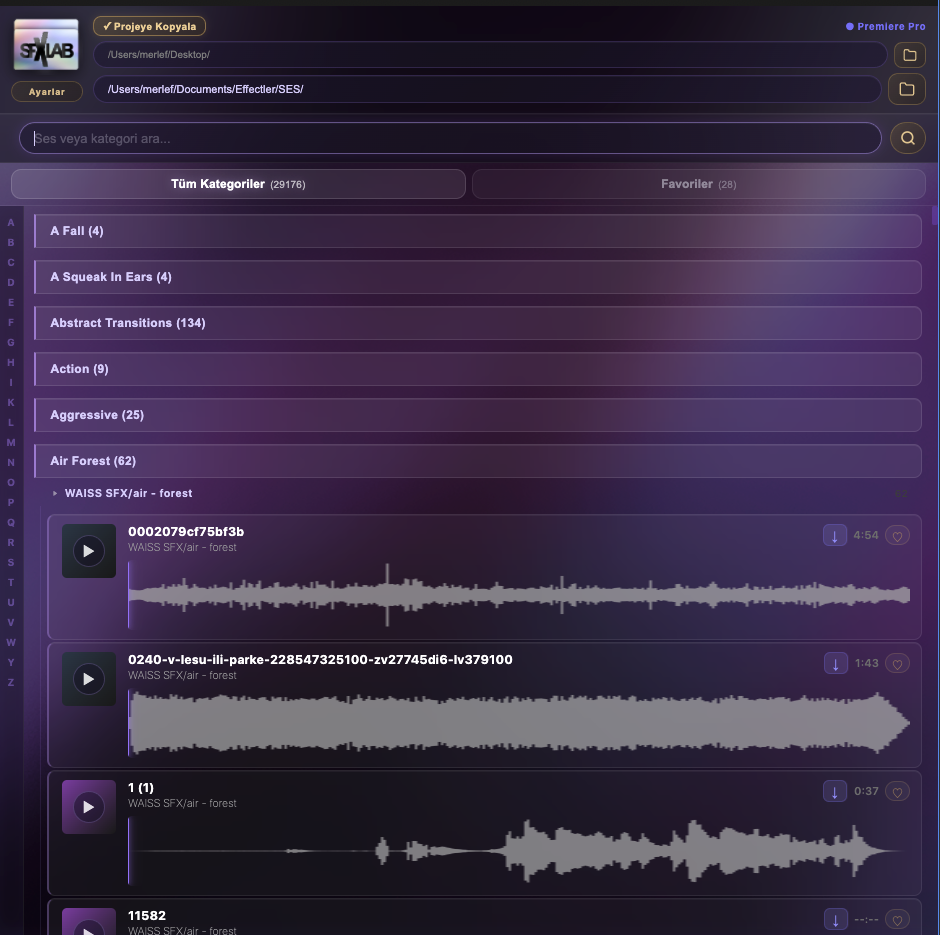Browse for the SES library folder
The height and width of the screenshot is (935, 940).
(x=906, y=89)
